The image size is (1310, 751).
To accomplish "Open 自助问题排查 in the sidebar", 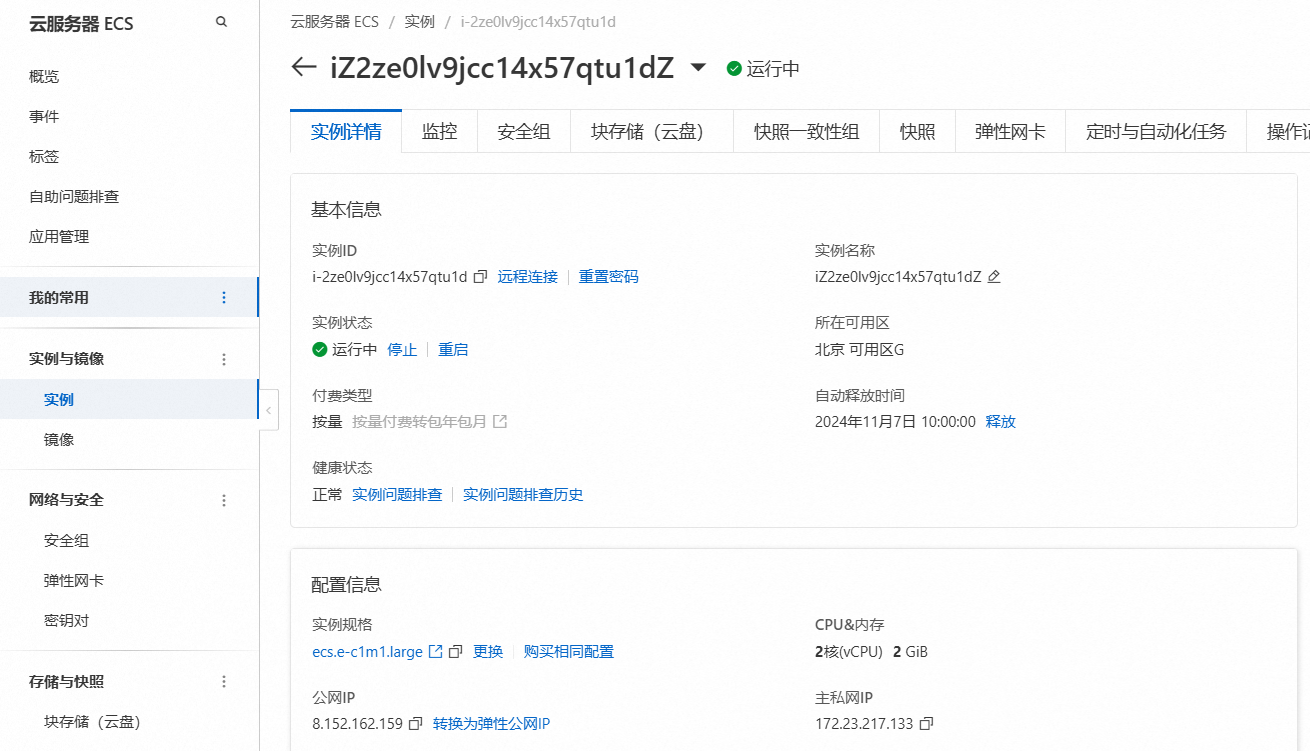I will pyautogui.click(x=74, y=197).
